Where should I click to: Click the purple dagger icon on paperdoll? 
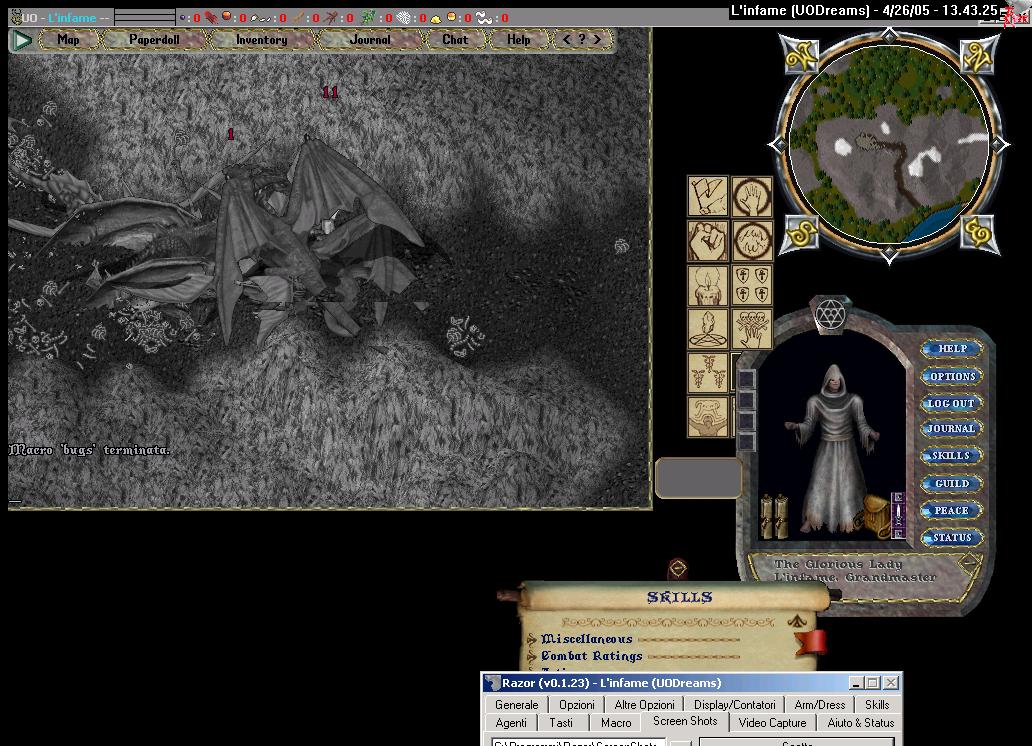tap(897, 514)
